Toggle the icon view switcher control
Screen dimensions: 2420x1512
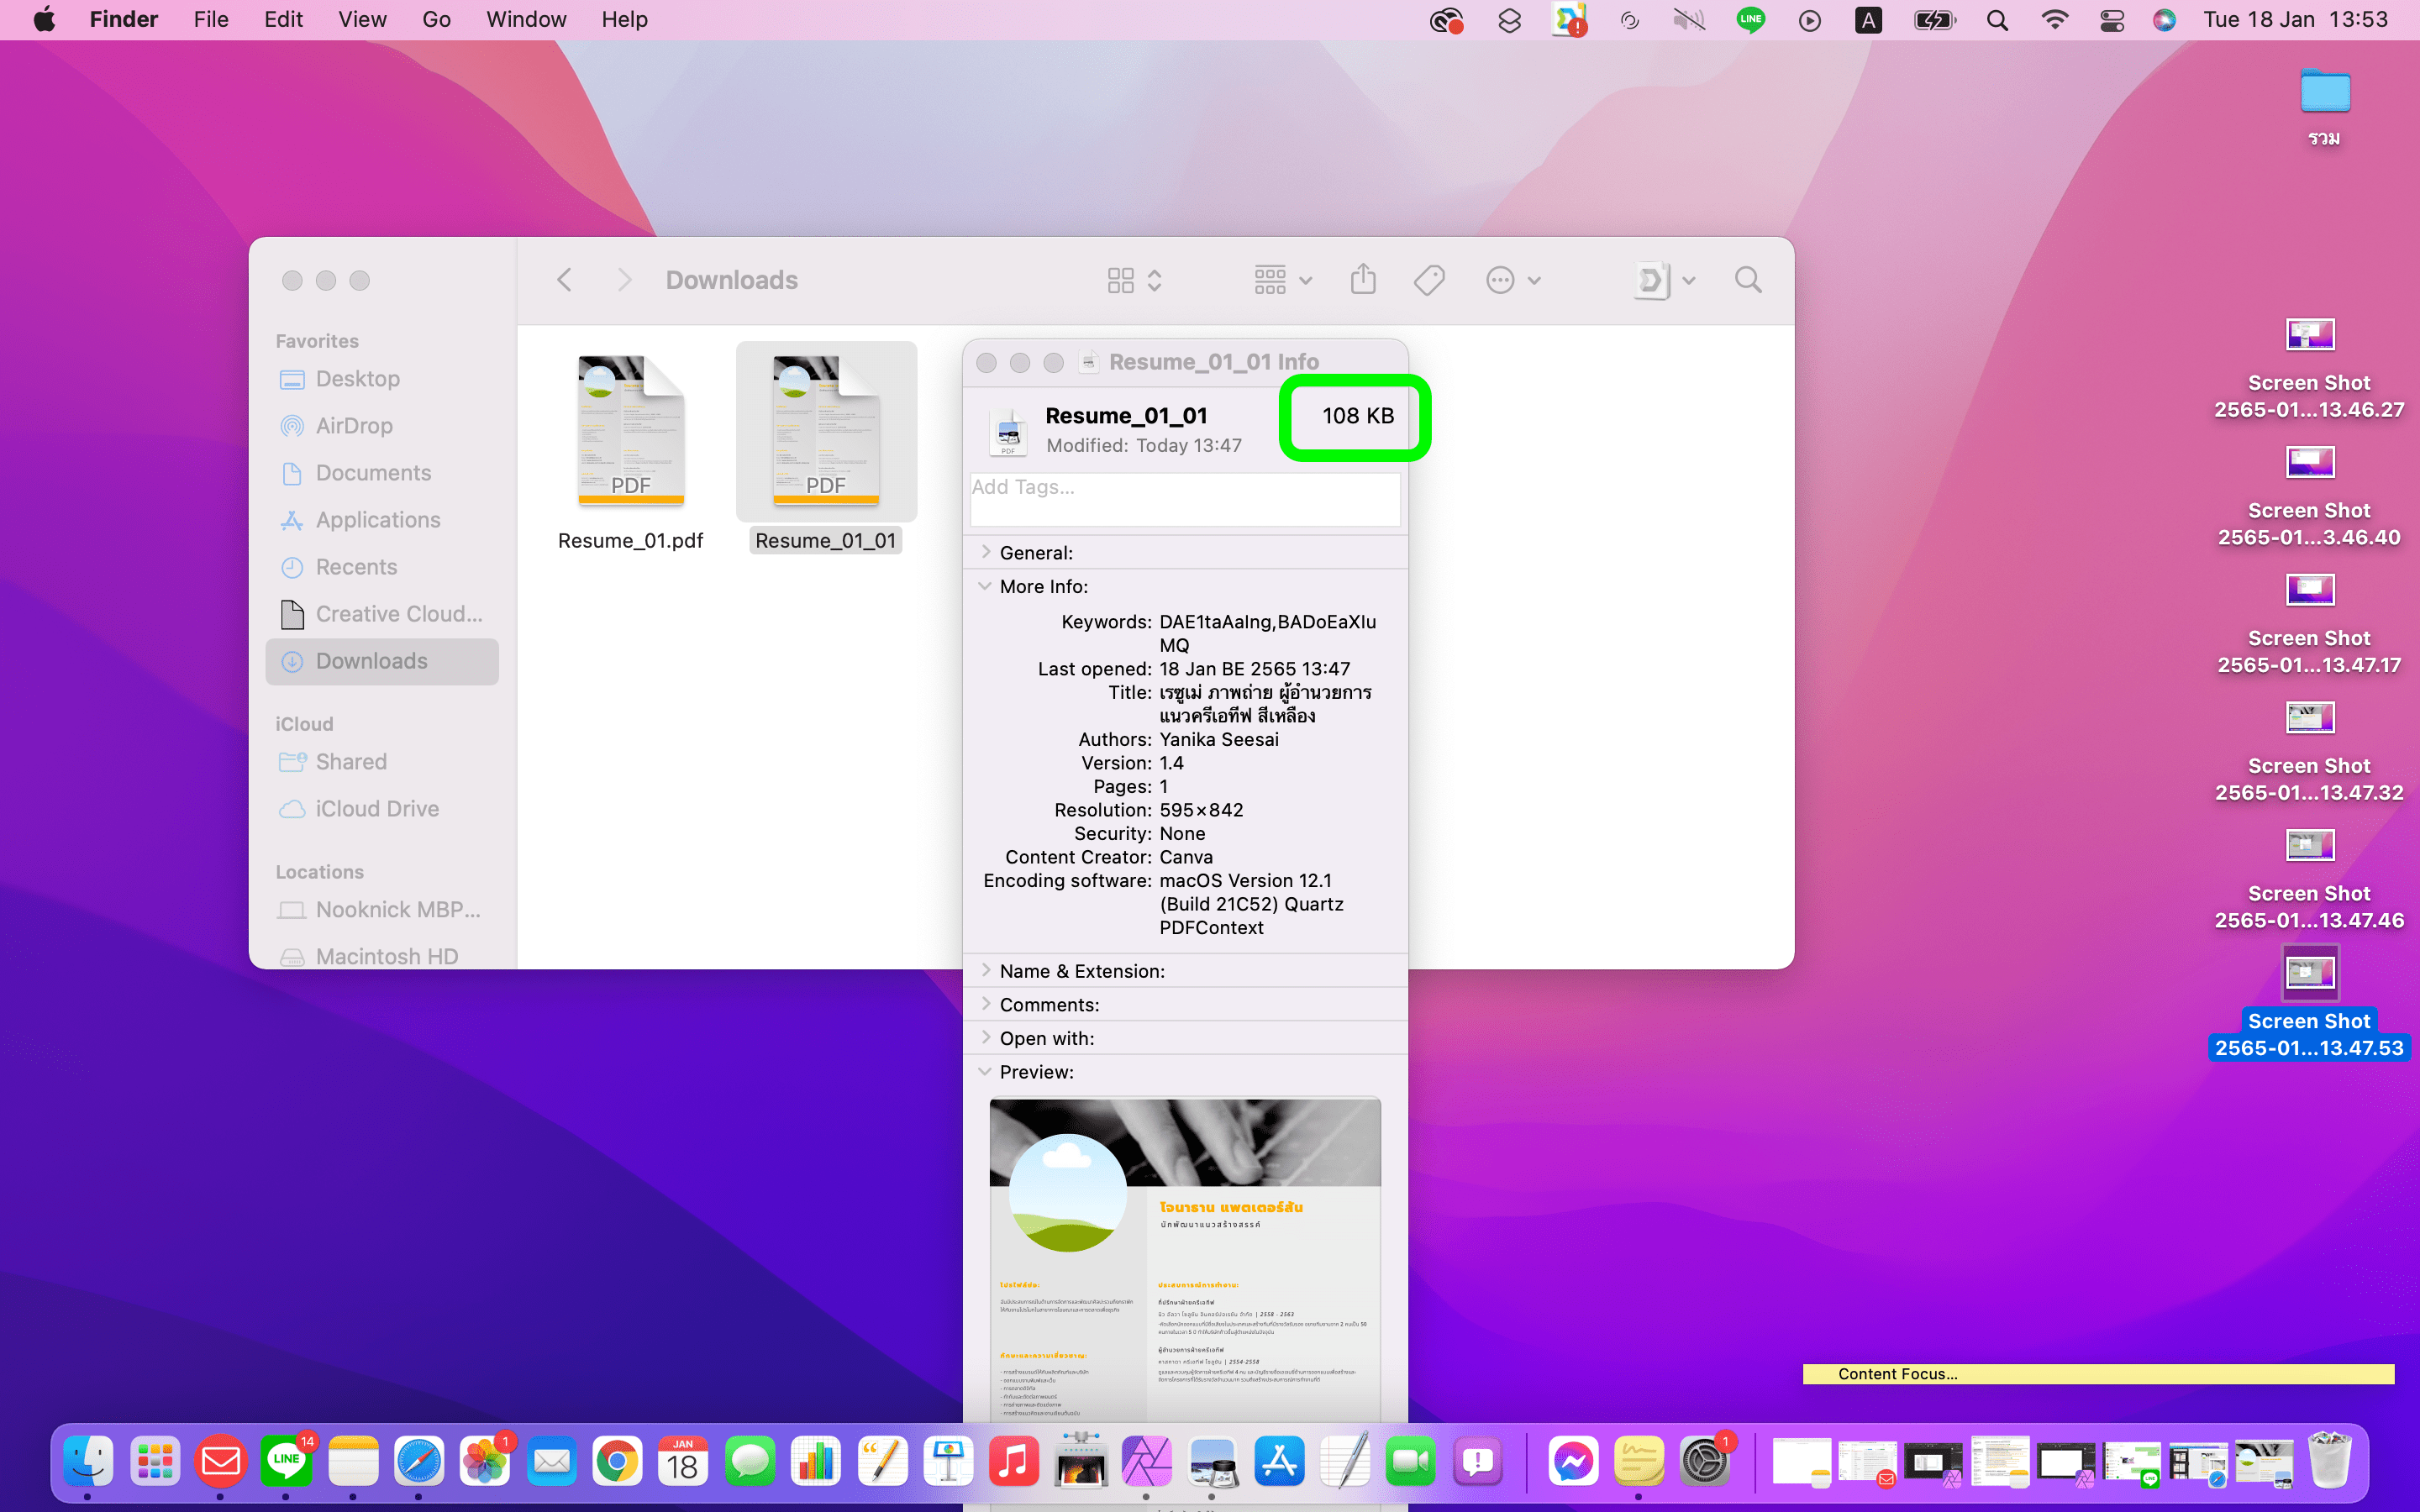click(x=1134, y=280)
